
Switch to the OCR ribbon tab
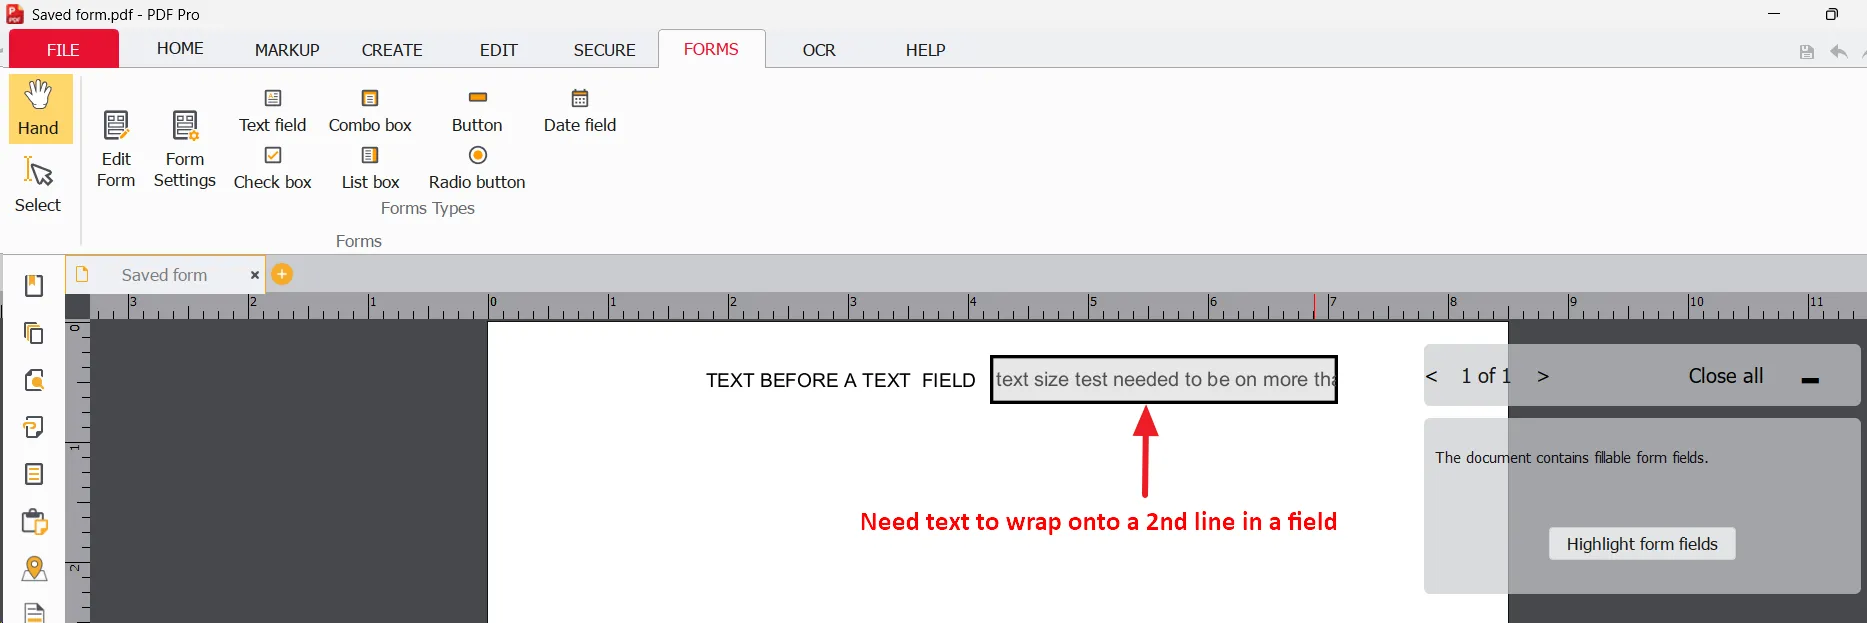tap(819, 49)
